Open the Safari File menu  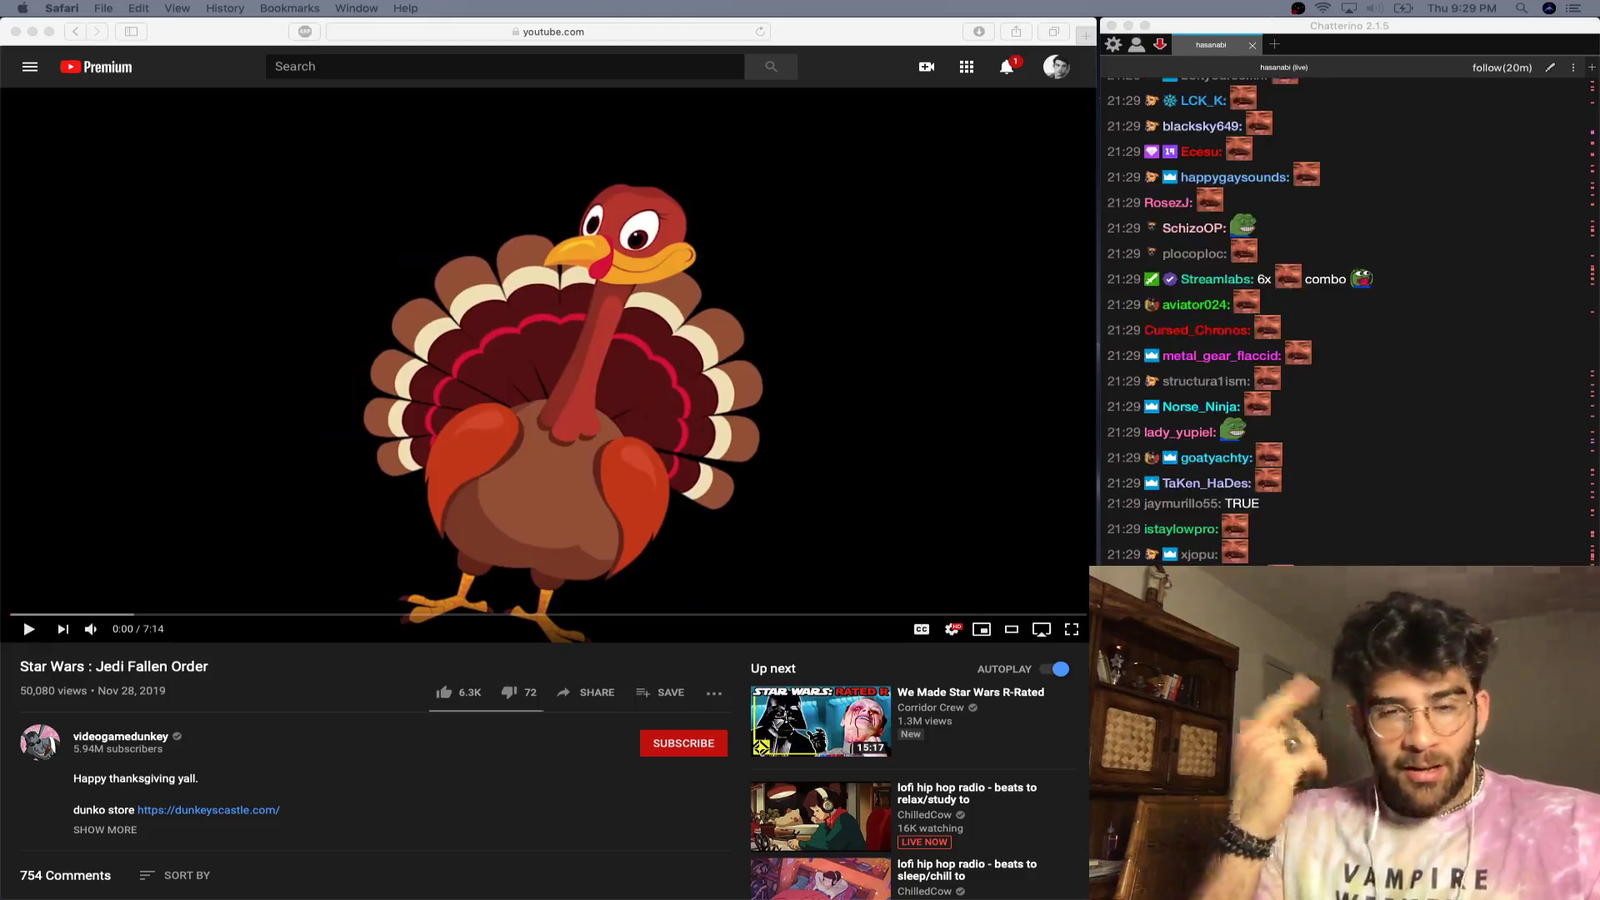tap(103, 8)
